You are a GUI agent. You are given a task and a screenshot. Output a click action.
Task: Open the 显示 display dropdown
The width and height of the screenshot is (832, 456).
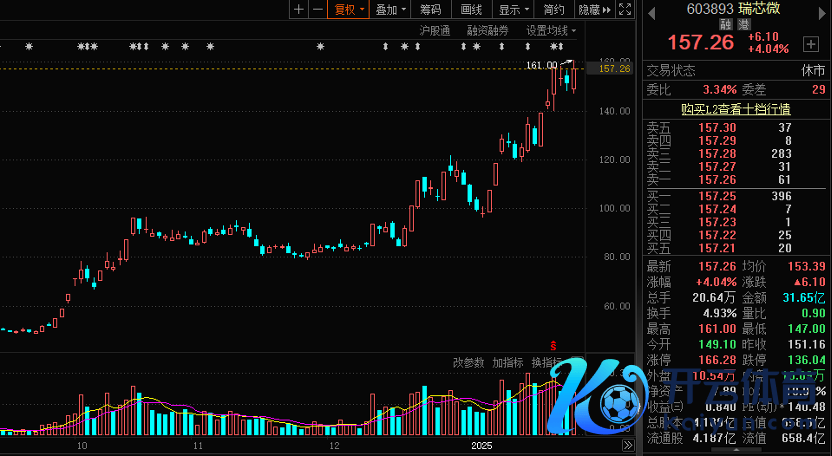click(x=513, y=10)
